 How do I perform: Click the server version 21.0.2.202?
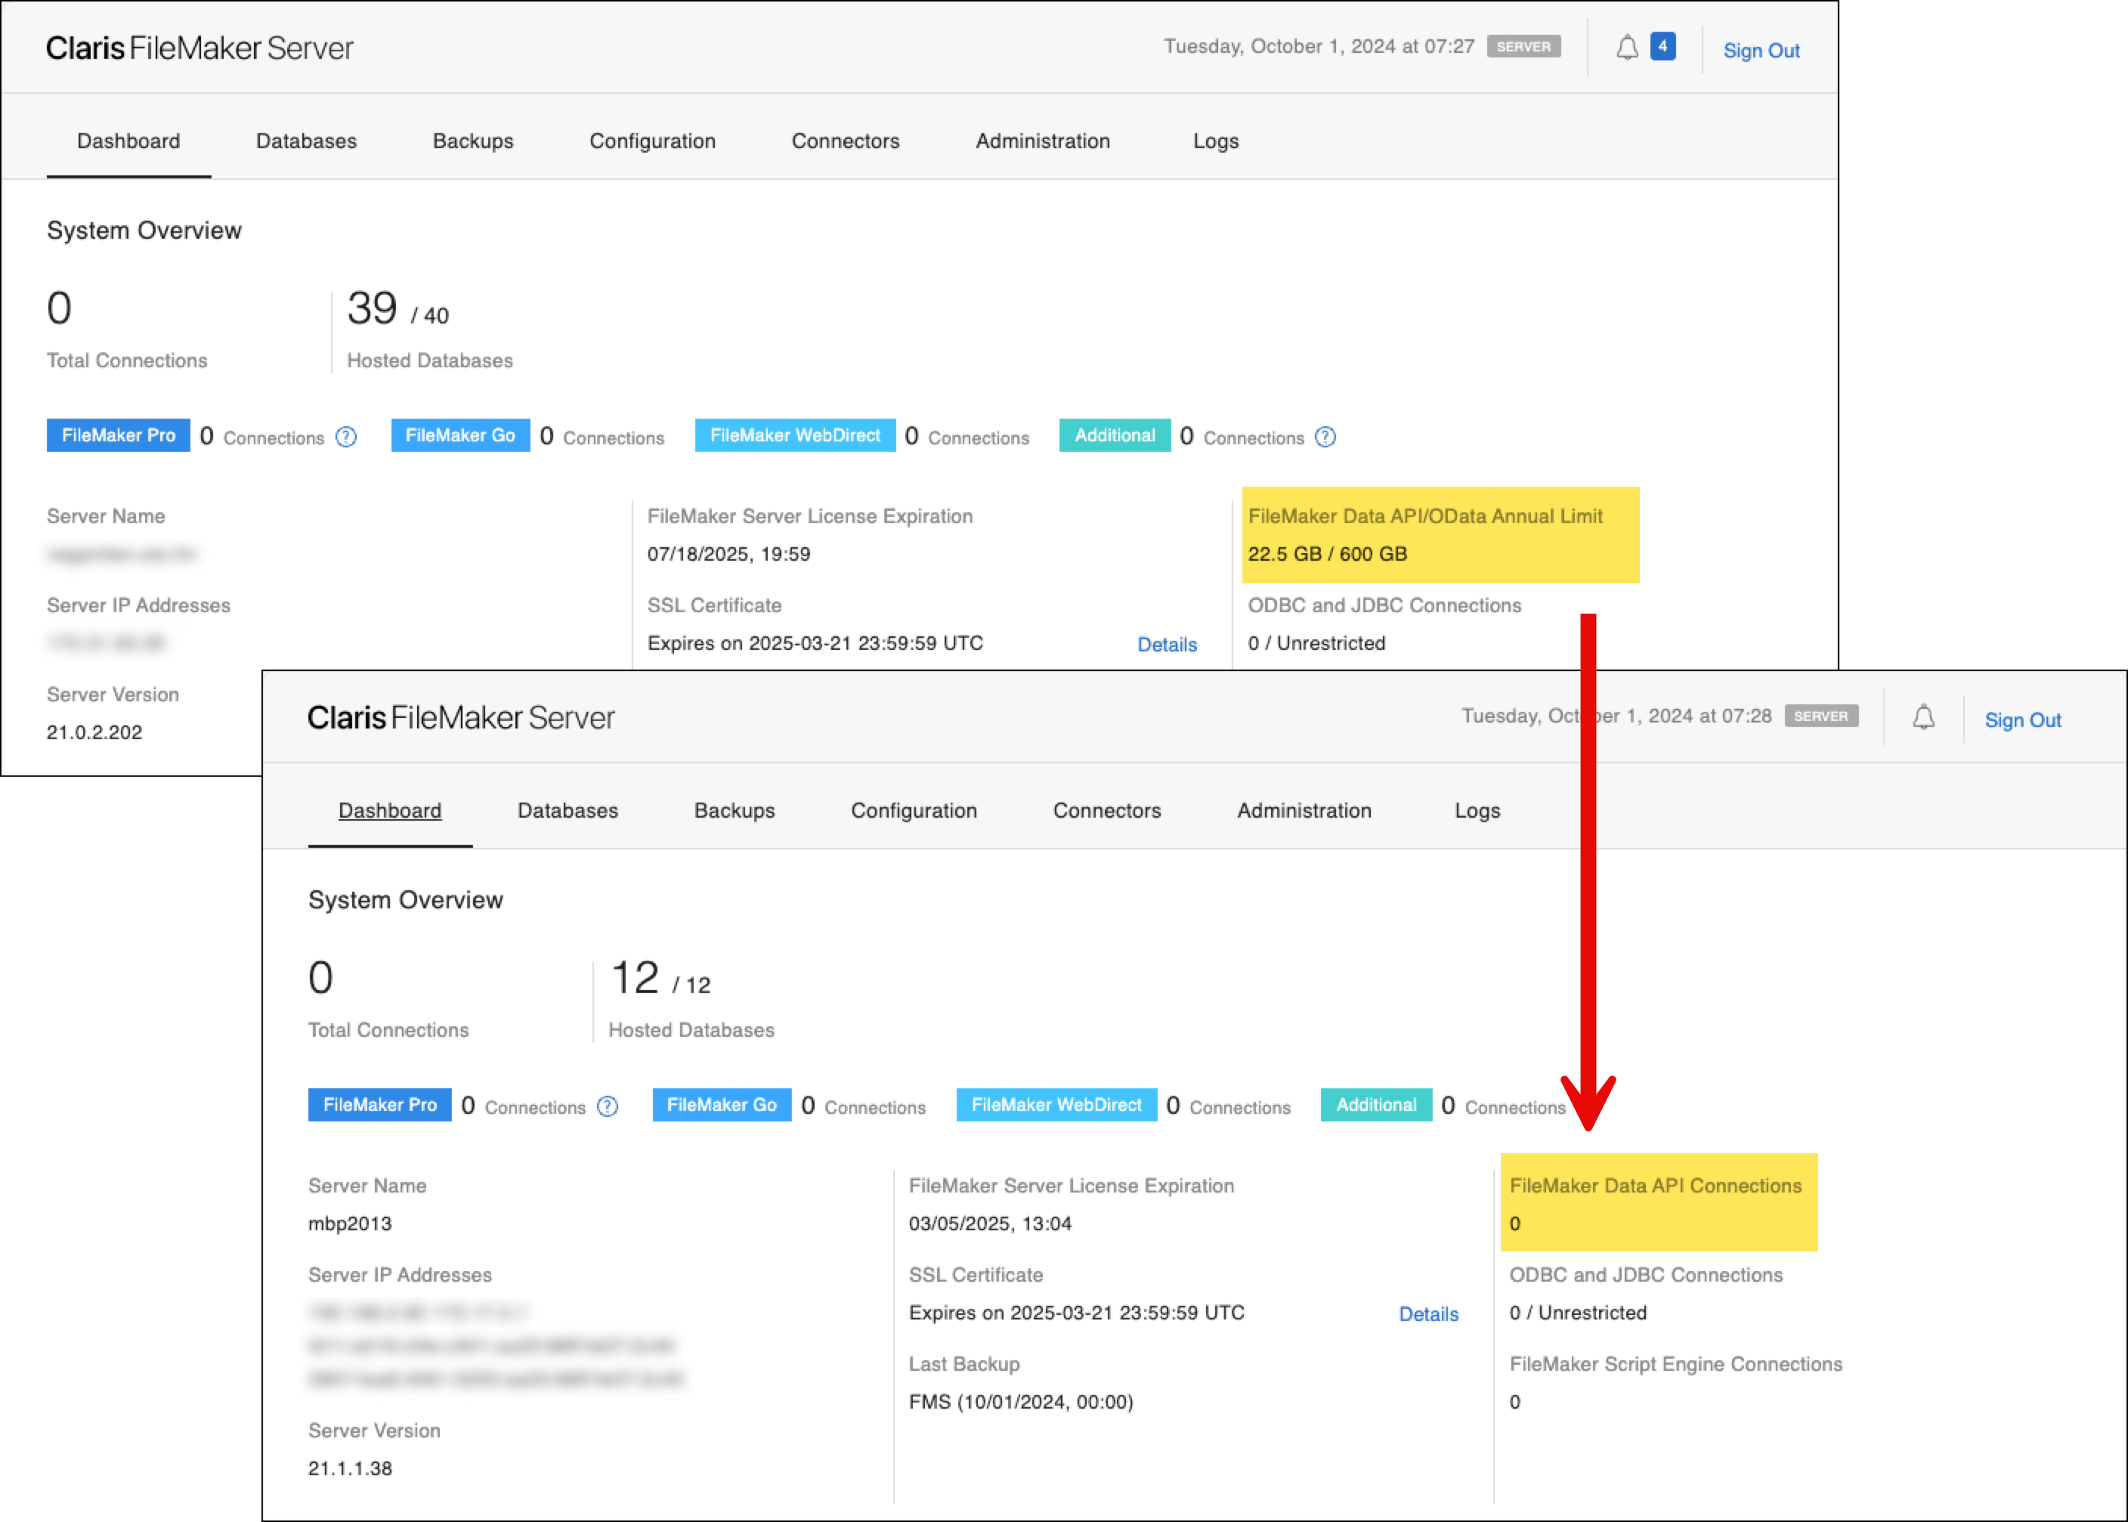click(x=95, y=732)
